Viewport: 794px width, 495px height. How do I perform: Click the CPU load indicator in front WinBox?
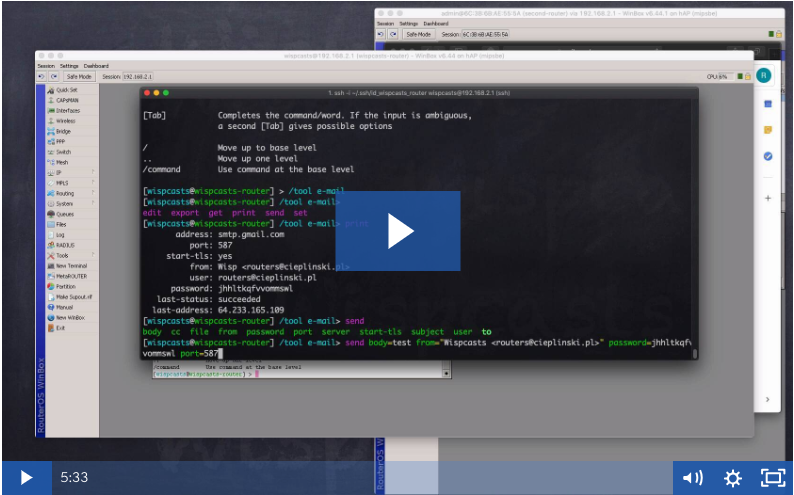click(x=719, y=77)
